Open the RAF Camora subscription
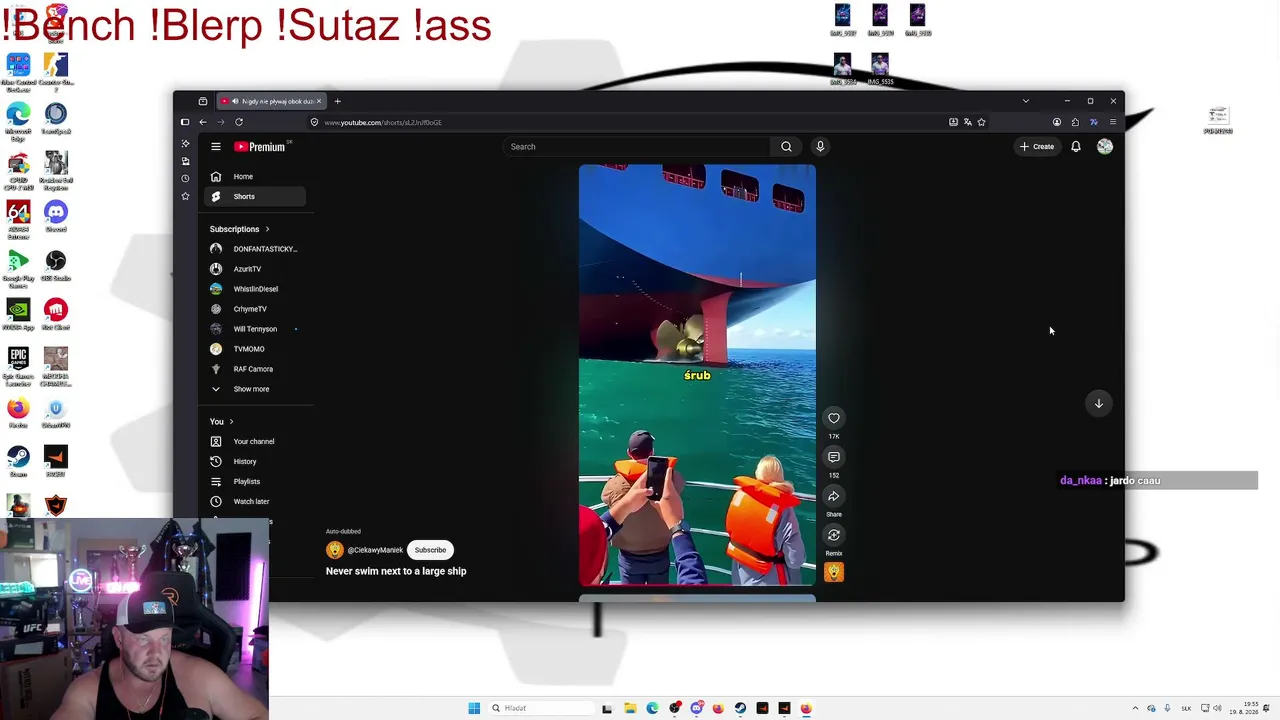Image resolution: width=1280 pixels, height=720 pixels. pos(255,369)
